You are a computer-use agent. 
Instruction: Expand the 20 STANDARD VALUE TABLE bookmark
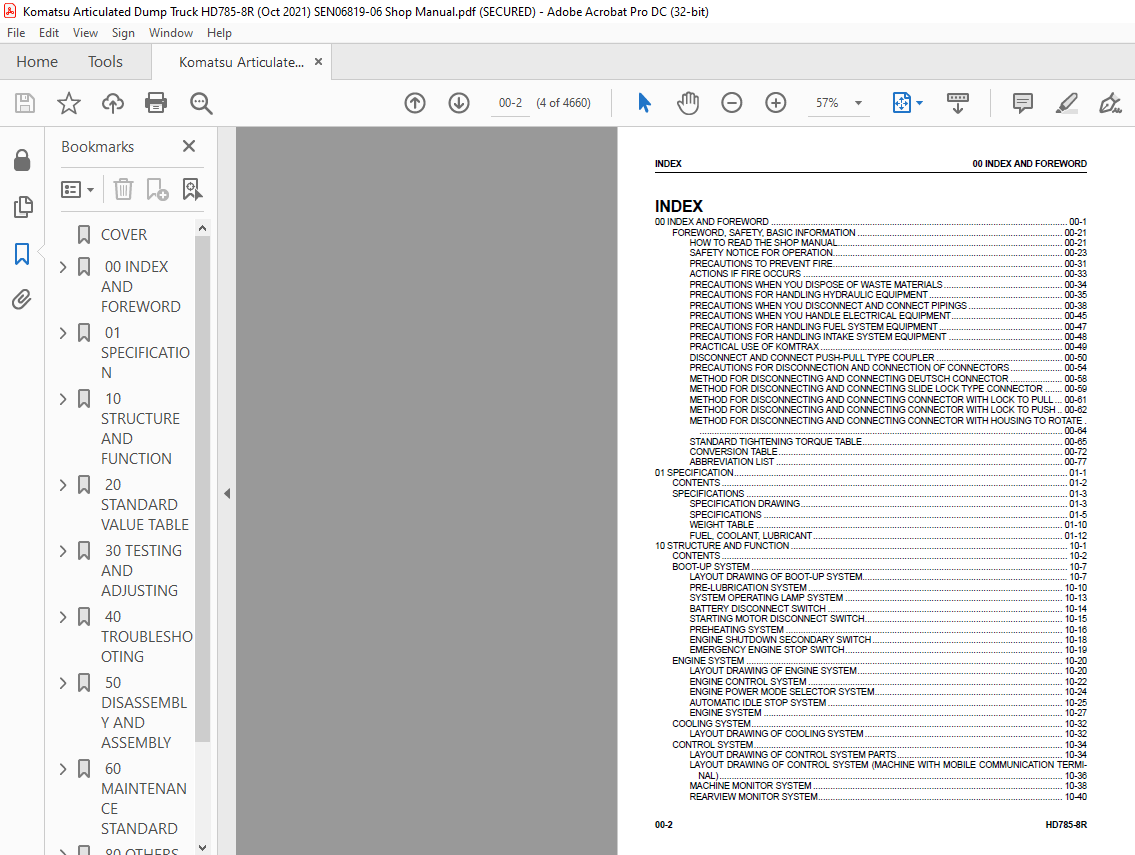pyautogui.click(x=63, y=485)
